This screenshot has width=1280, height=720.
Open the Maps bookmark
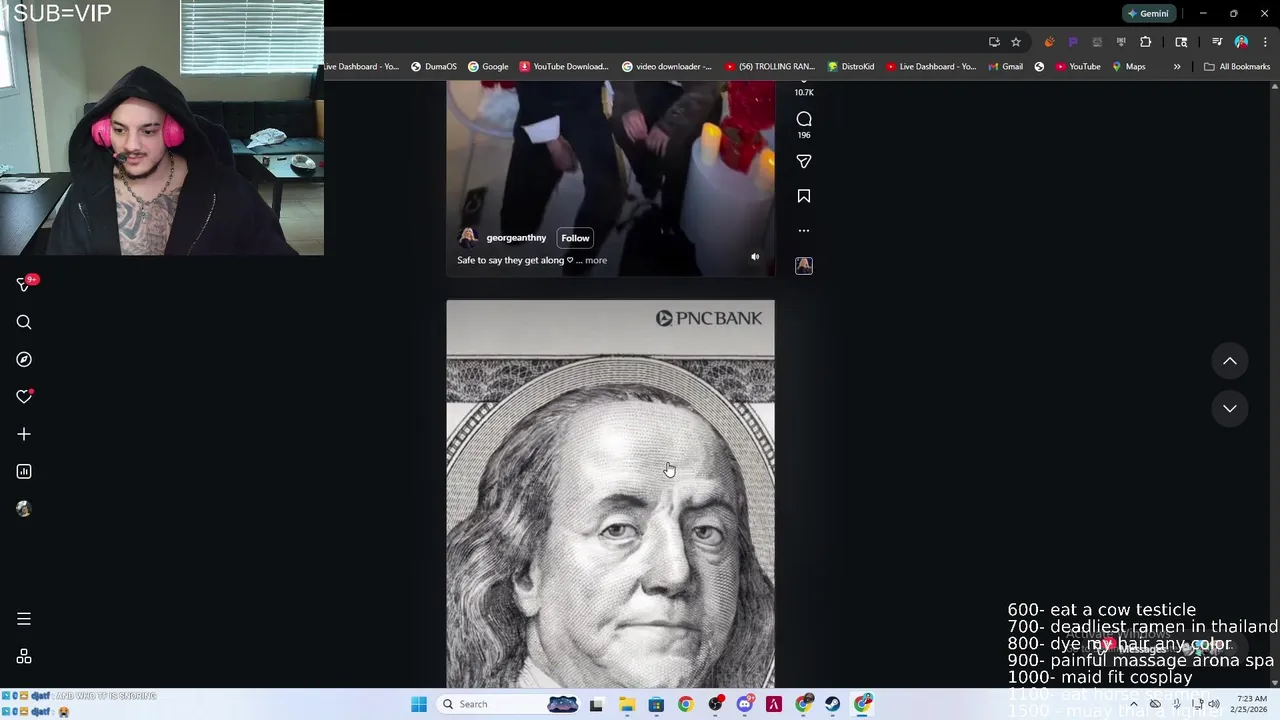click(x=1129, y=67)
